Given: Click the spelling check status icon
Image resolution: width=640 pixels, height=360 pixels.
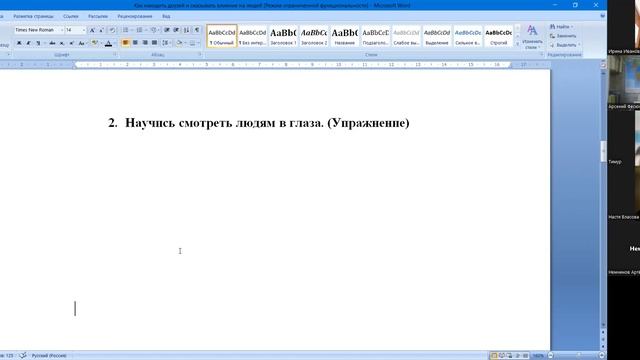Looking at the screenshot, I should tap(23, 356).
